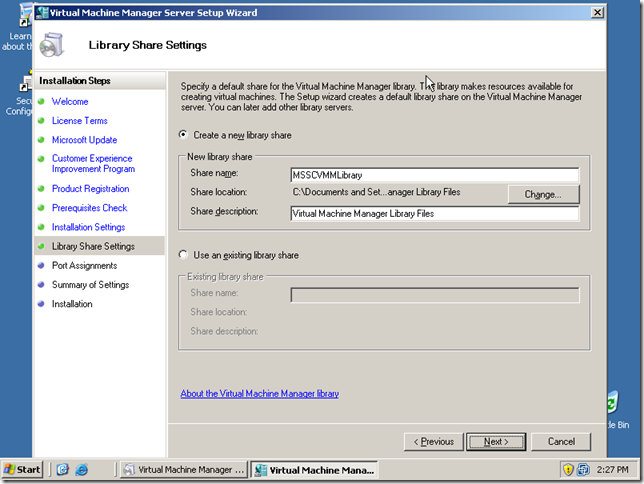Open the Windows Start menu

(x=22, y=469)
